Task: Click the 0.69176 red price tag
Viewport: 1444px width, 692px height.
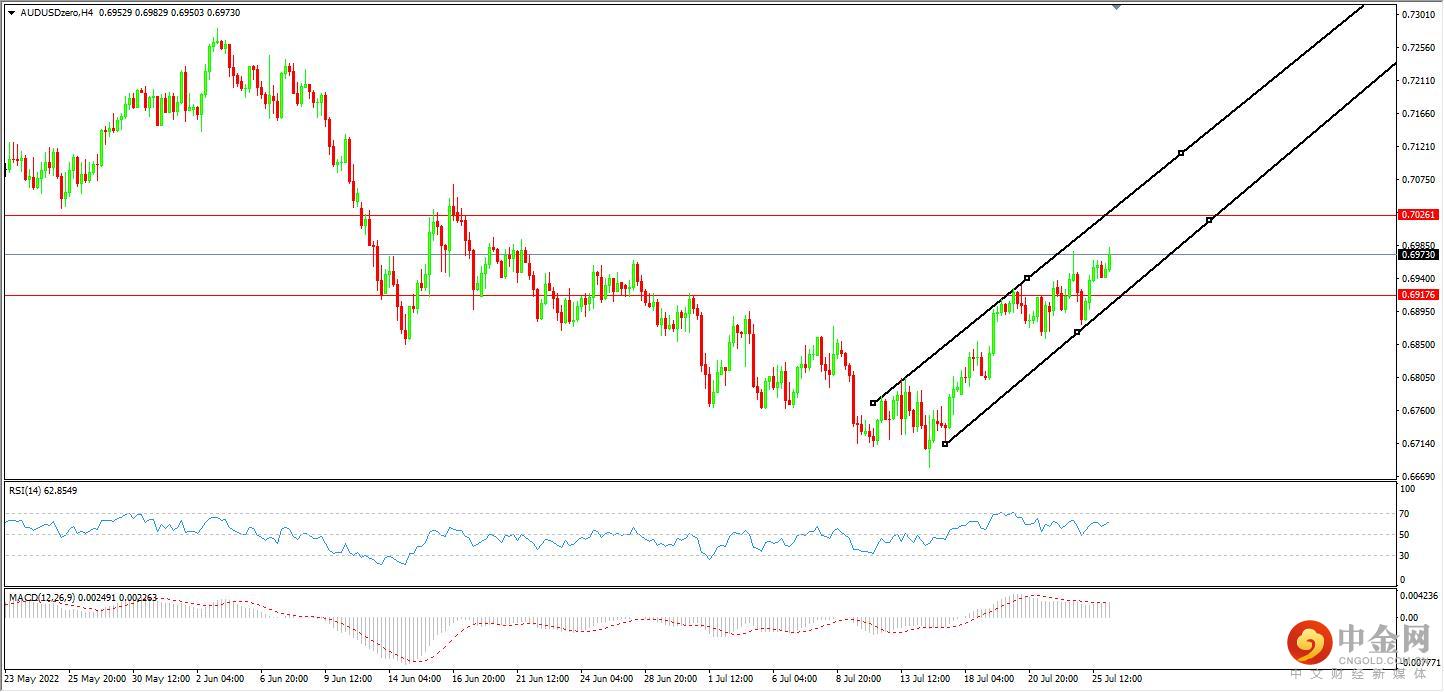Action: (1417, 295)
